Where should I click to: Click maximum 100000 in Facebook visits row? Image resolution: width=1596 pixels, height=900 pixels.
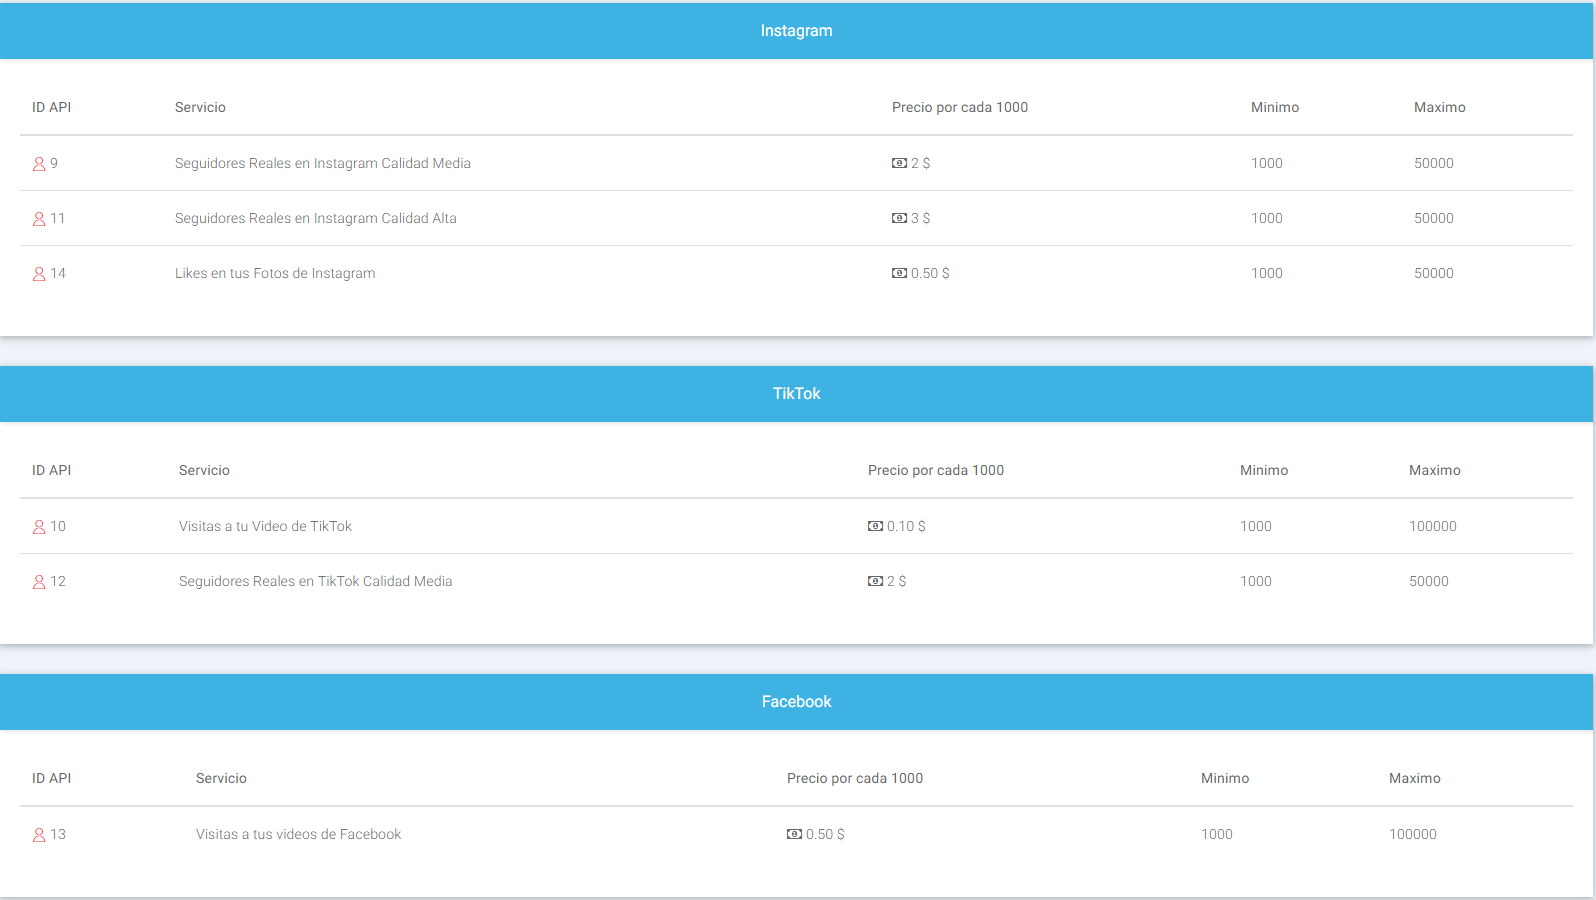coord(1413,834)
